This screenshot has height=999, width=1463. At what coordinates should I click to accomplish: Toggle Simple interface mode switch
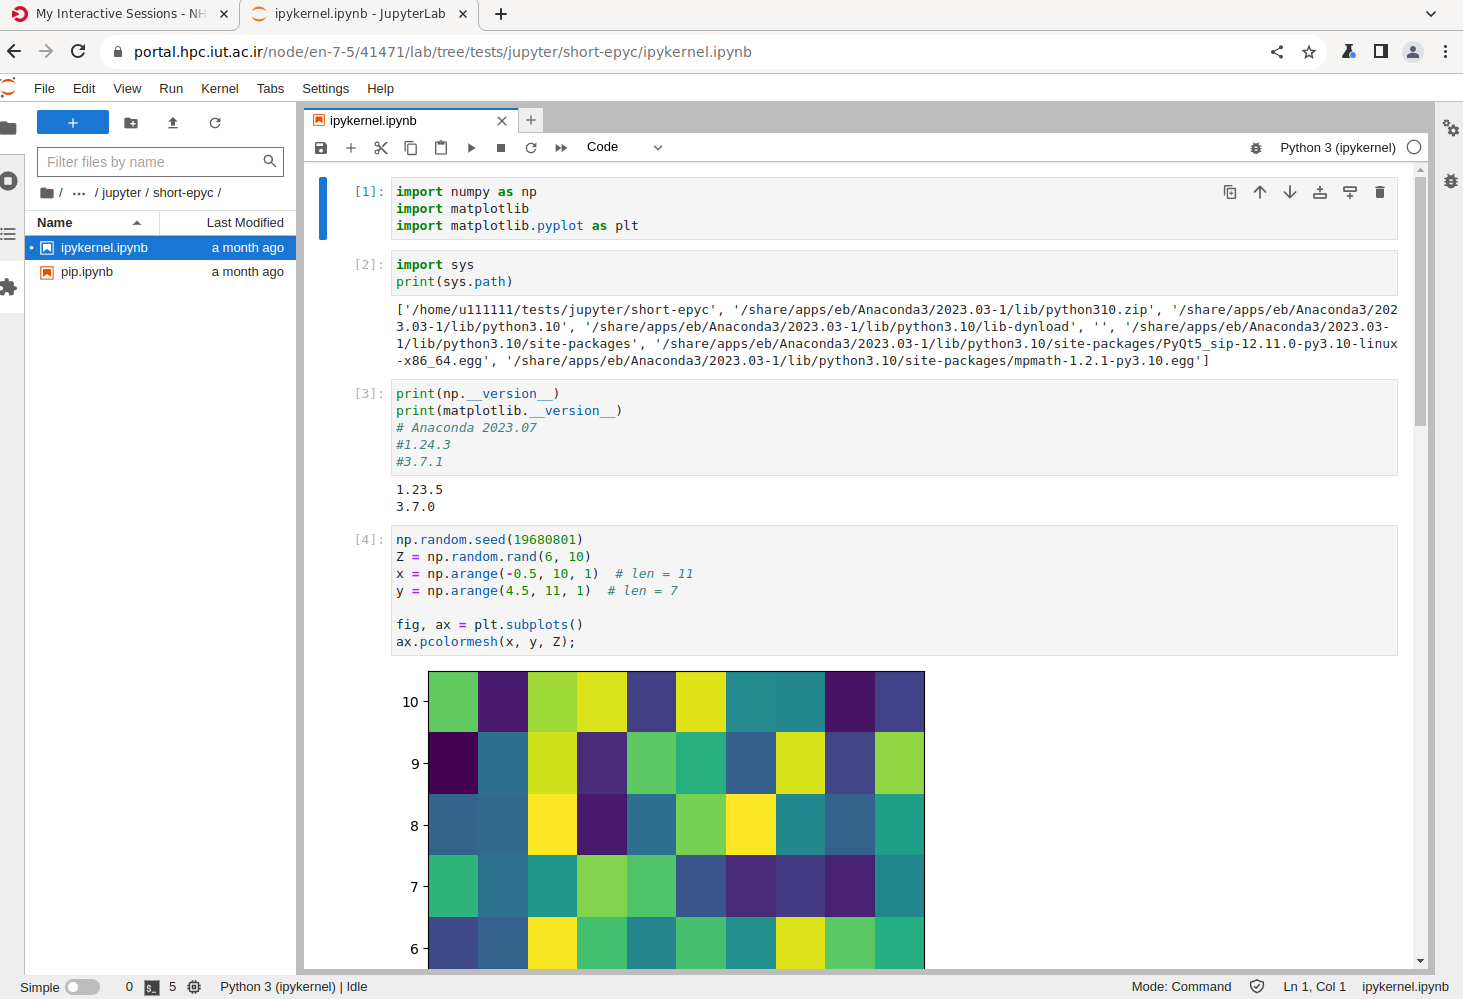[x=82, y=987]
